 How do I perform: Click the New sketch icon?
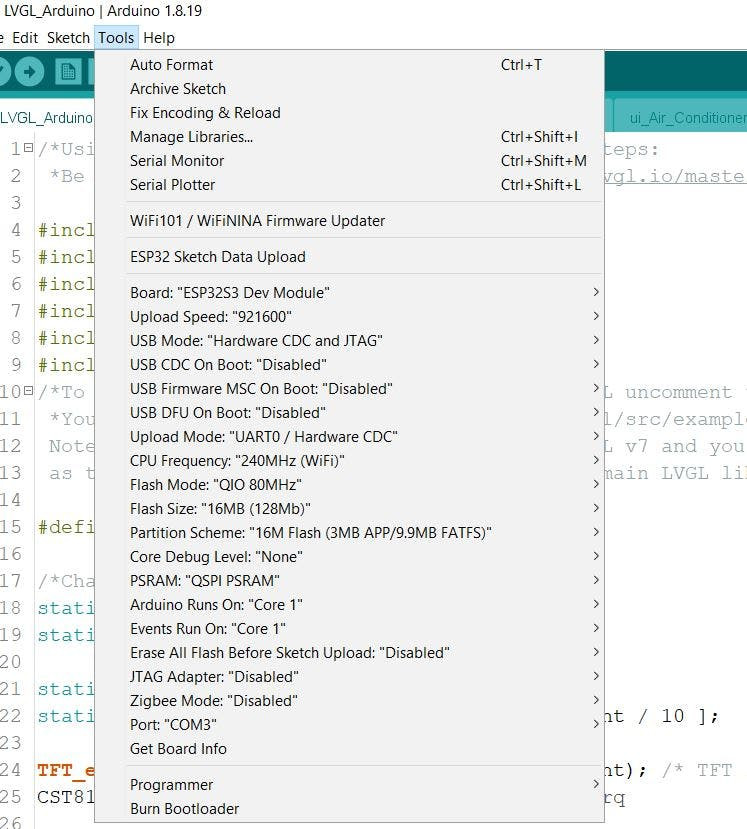pos(68,71)
